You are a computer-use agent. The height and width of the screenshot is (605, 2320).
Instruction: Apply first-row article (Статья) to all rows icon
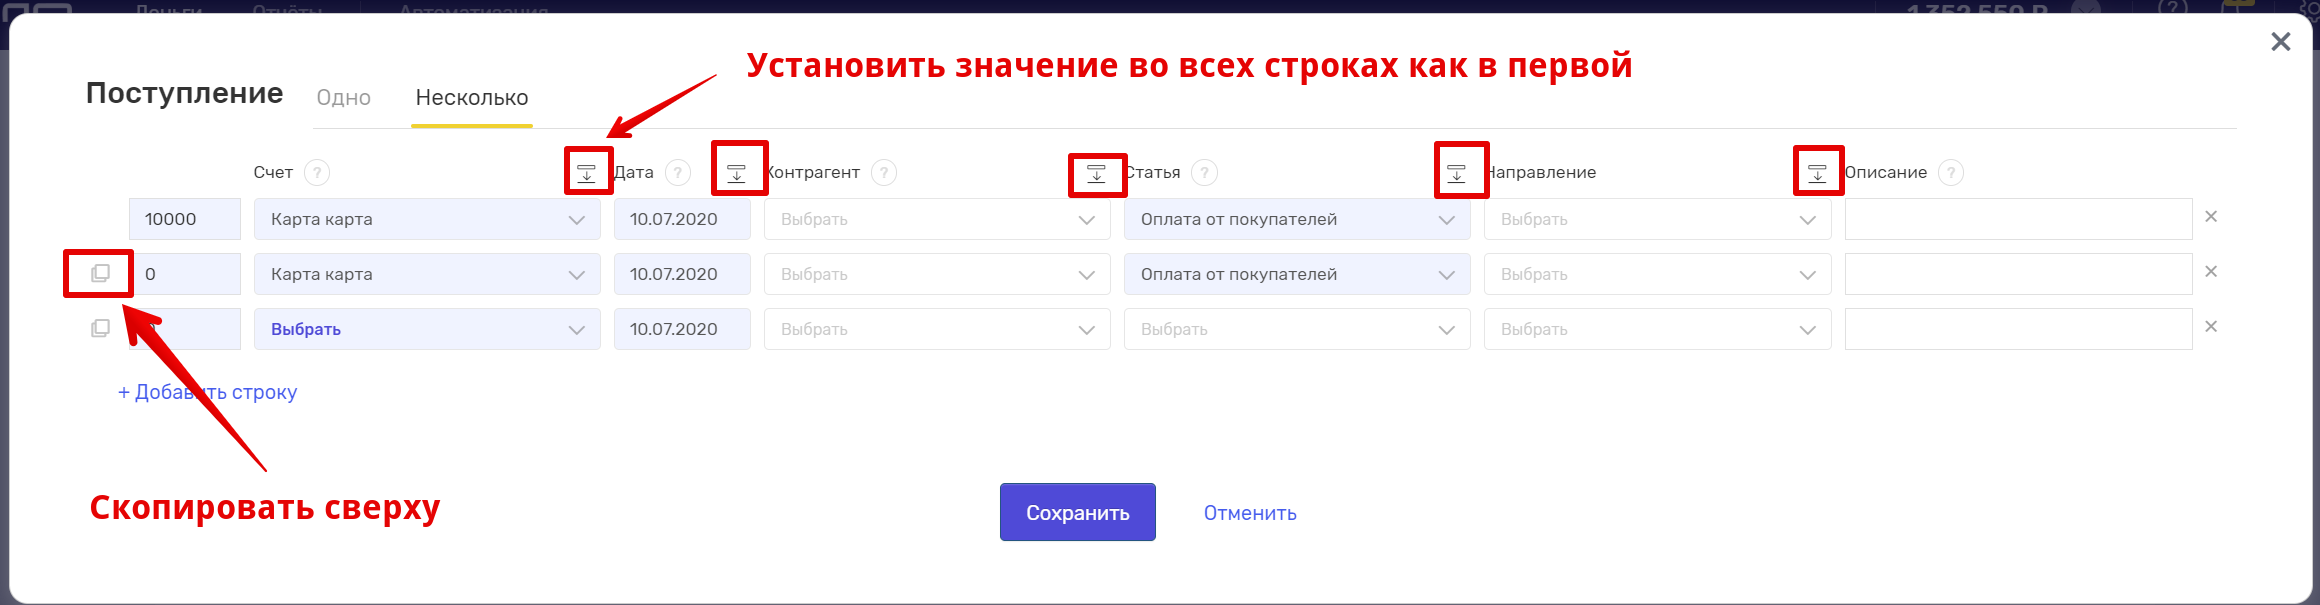[1097, 173]
